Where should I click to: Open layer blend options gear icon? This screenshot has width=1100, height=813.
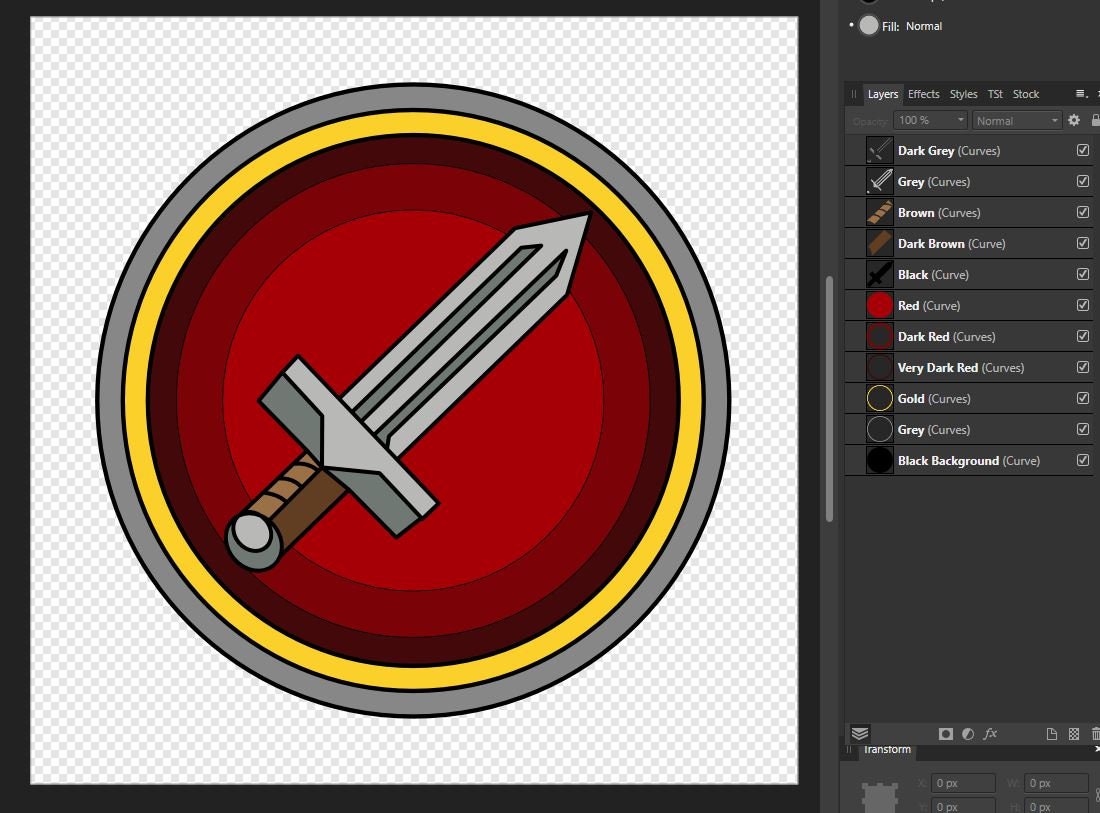click(1074, 119)
